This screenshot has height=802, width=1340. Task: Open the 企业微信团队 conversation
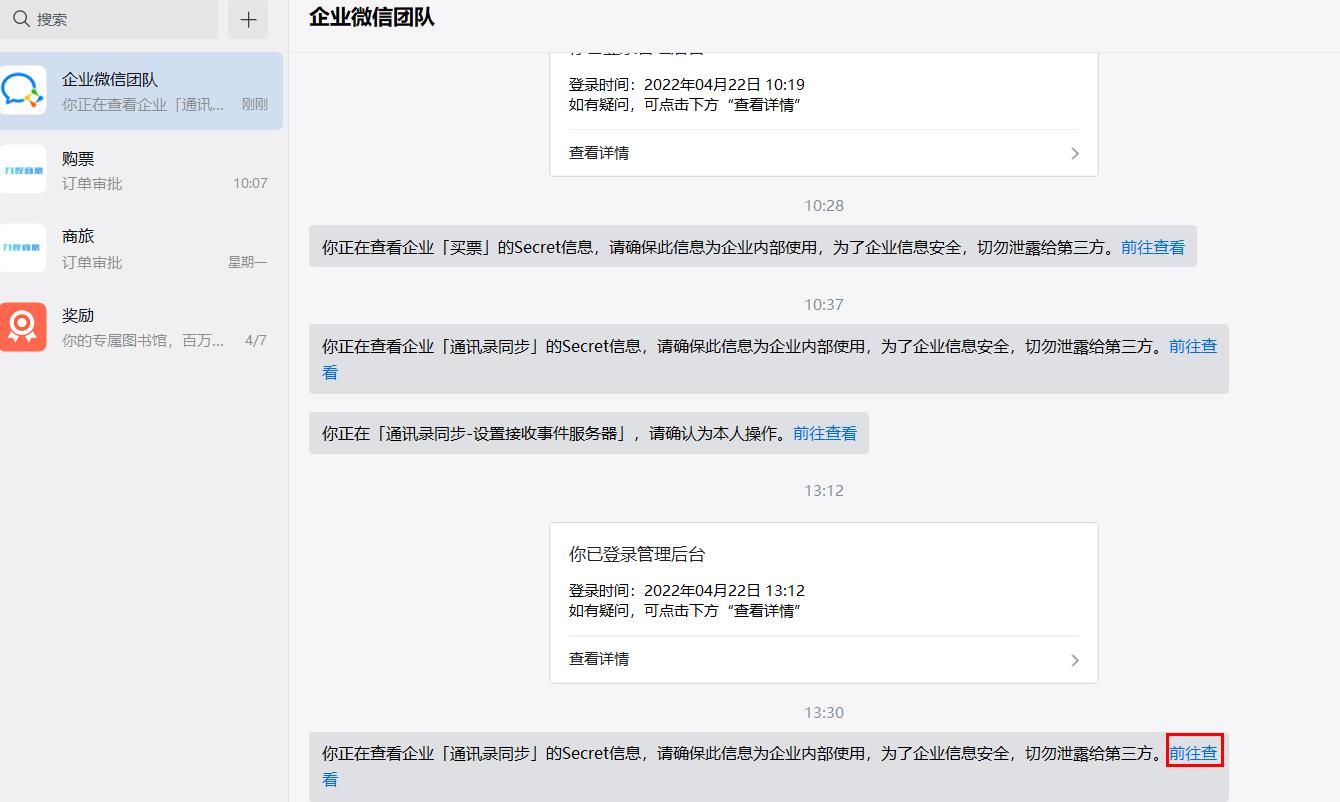pyautogui.click(x=141, y=91)
